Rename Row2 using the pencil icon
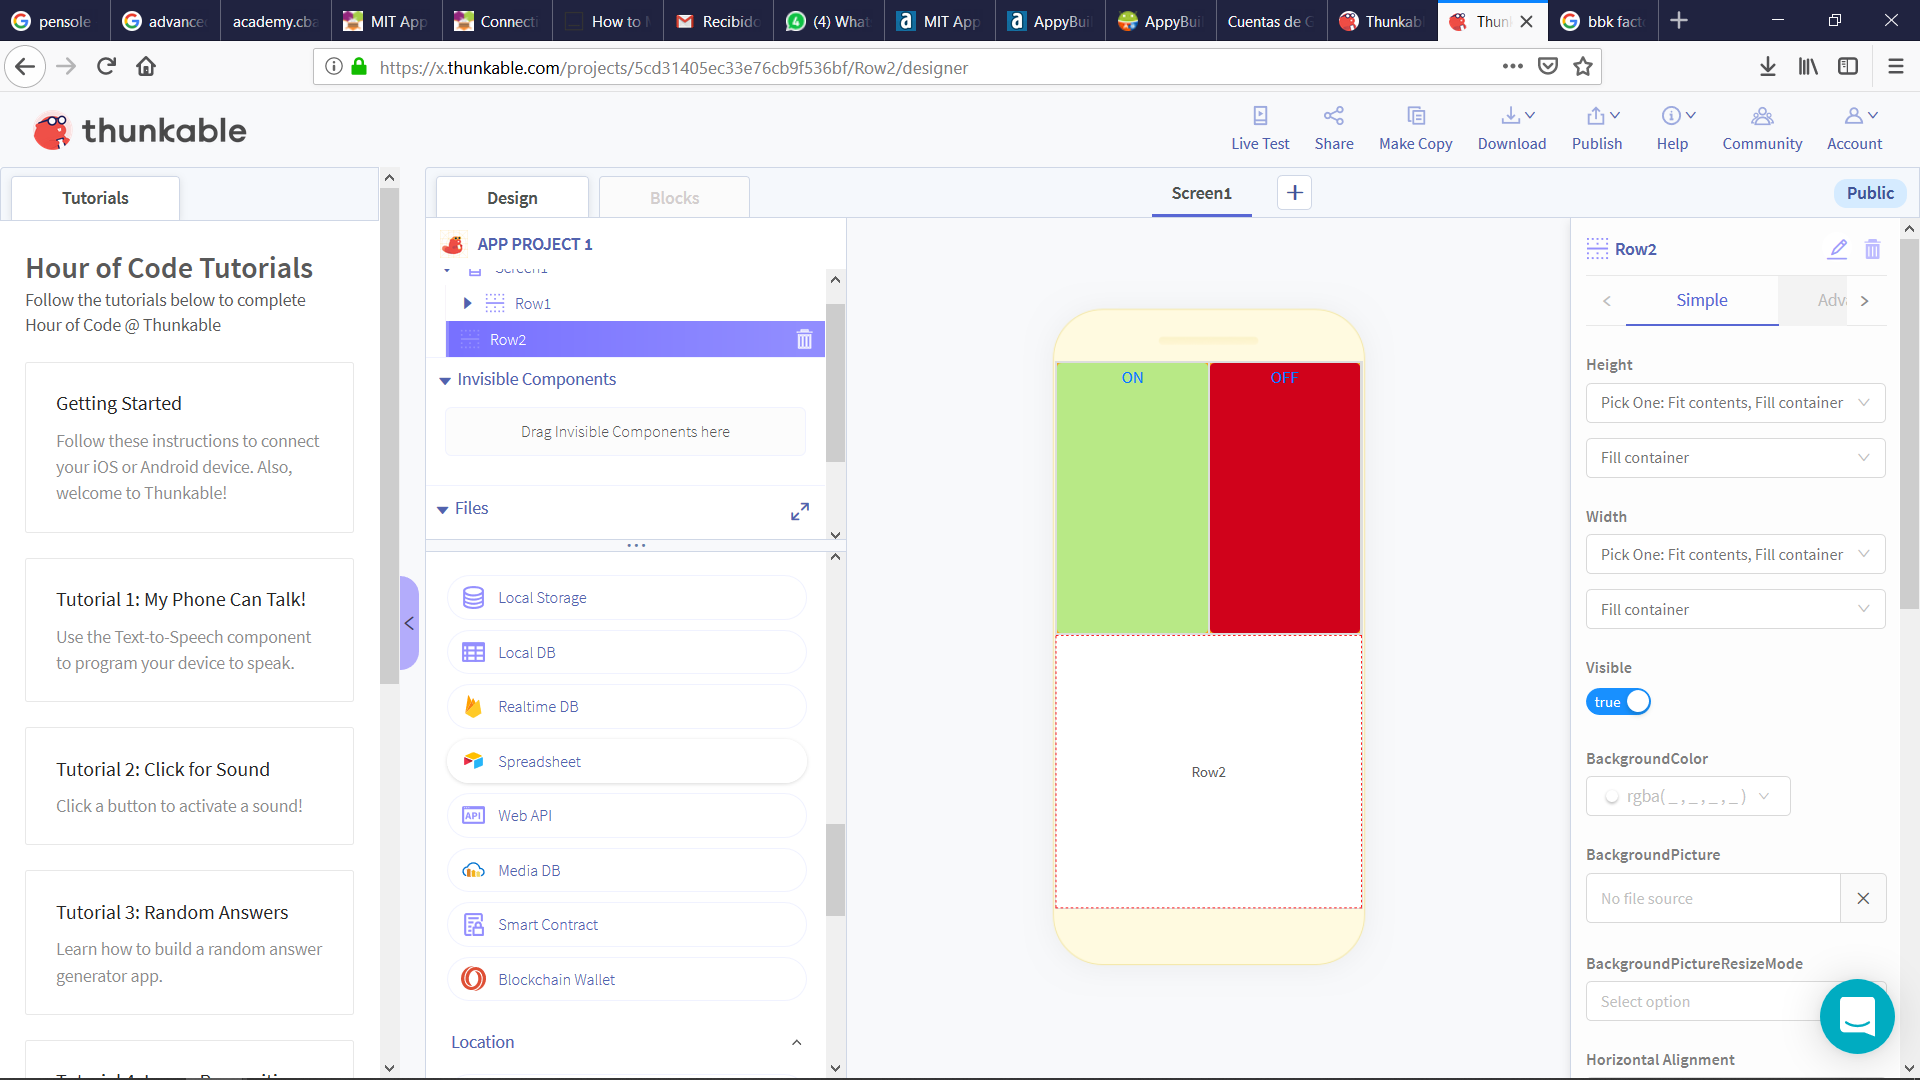The image size is (1920, 1080). pos(1838,249)
